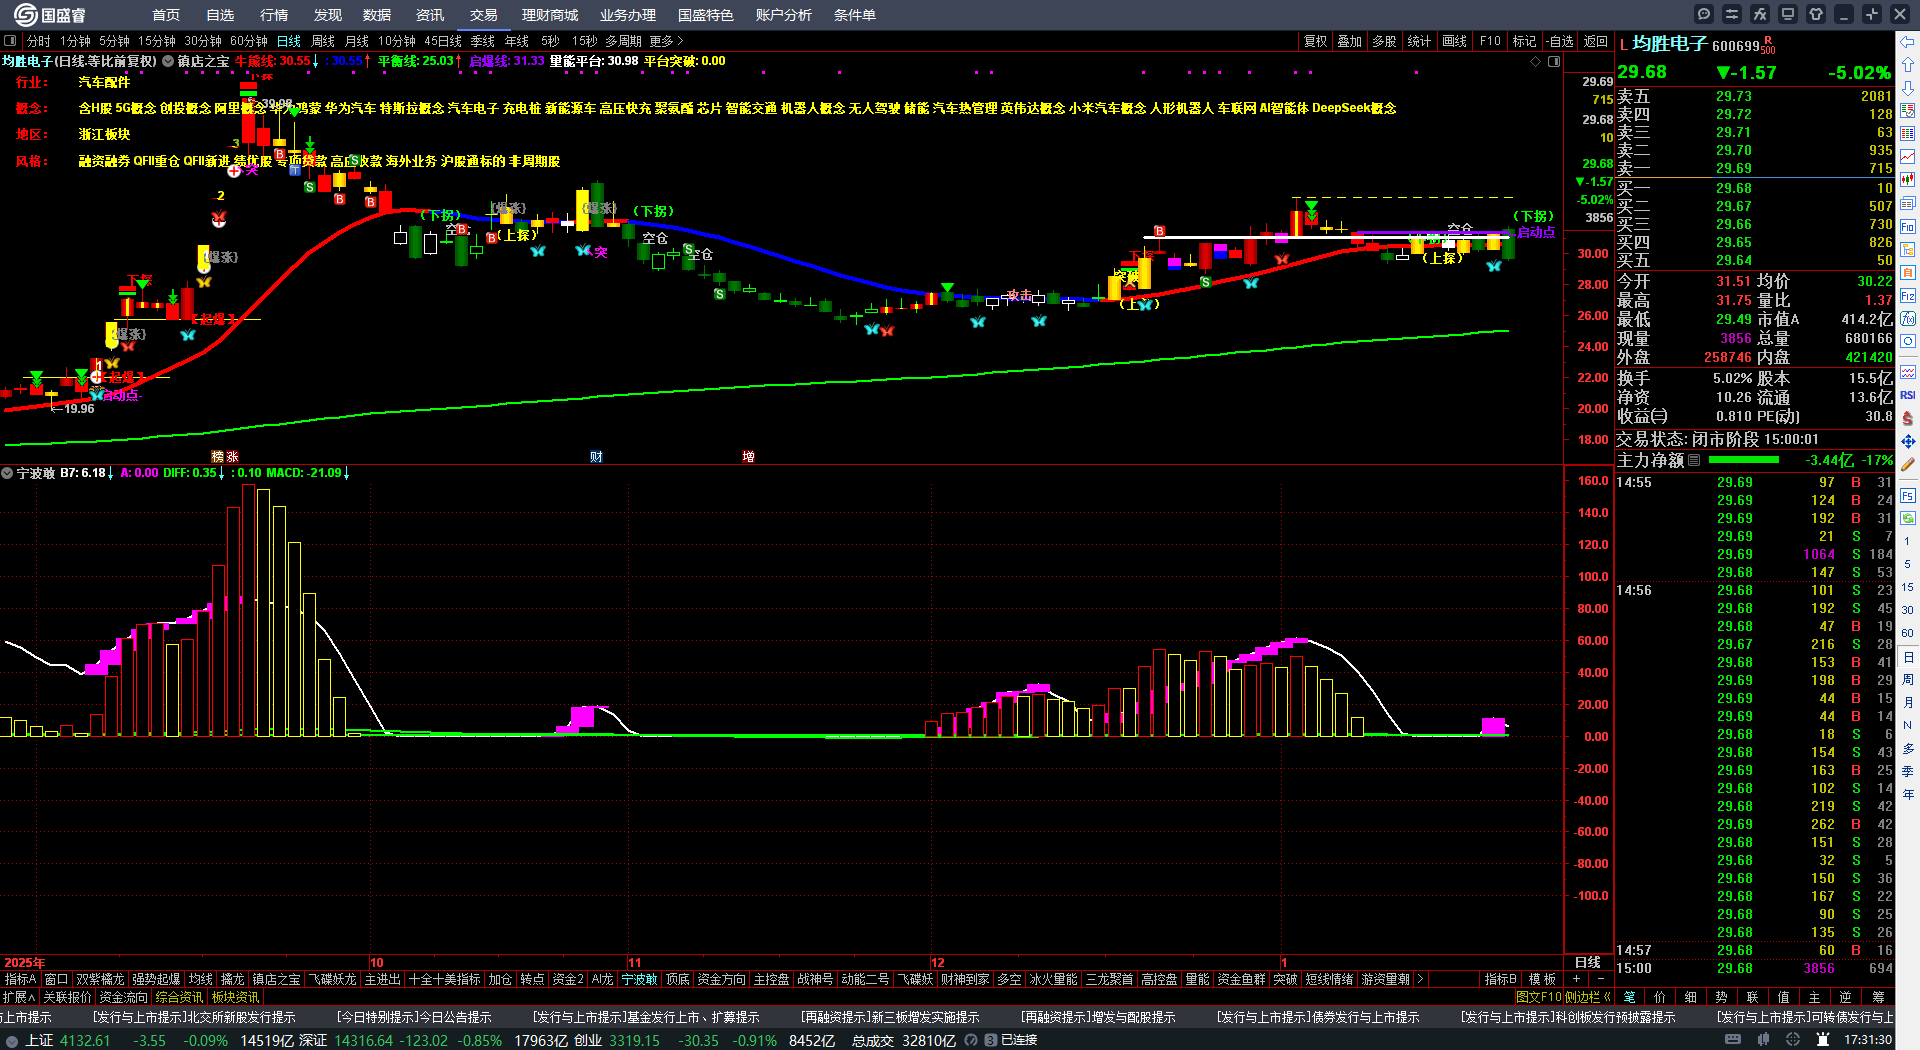Click the 复权 button
The image size is (1920, 1050).
(x=1315, y=41)
